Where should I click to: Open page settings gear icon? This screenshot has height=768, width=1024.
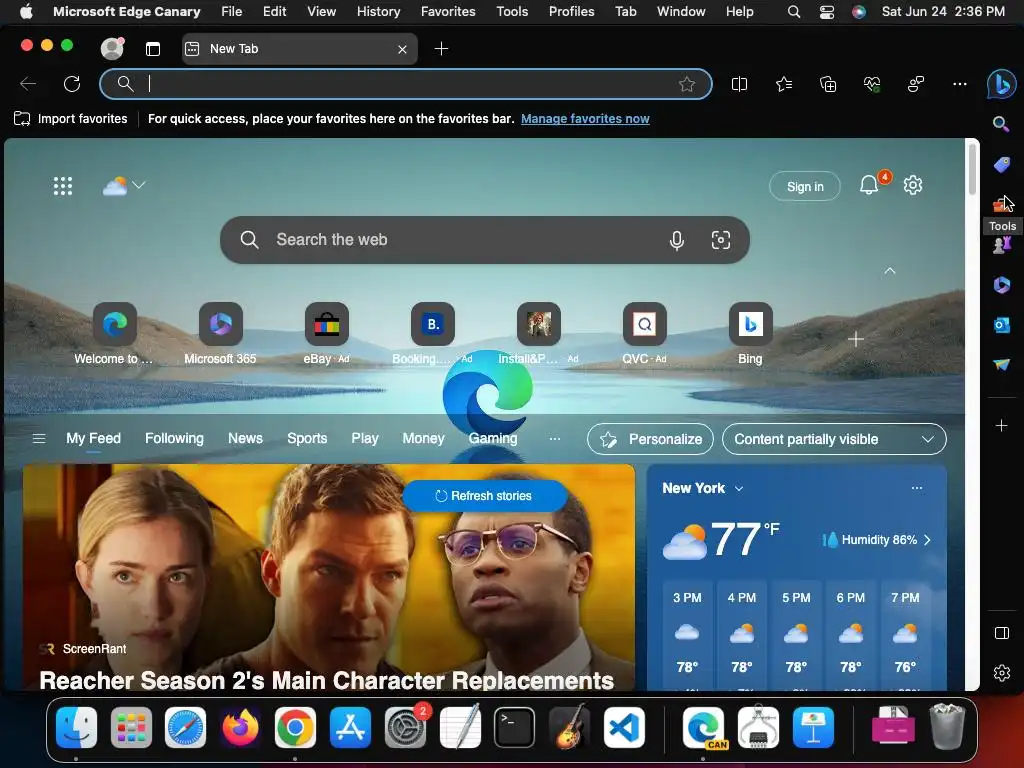tap(913, 185)
